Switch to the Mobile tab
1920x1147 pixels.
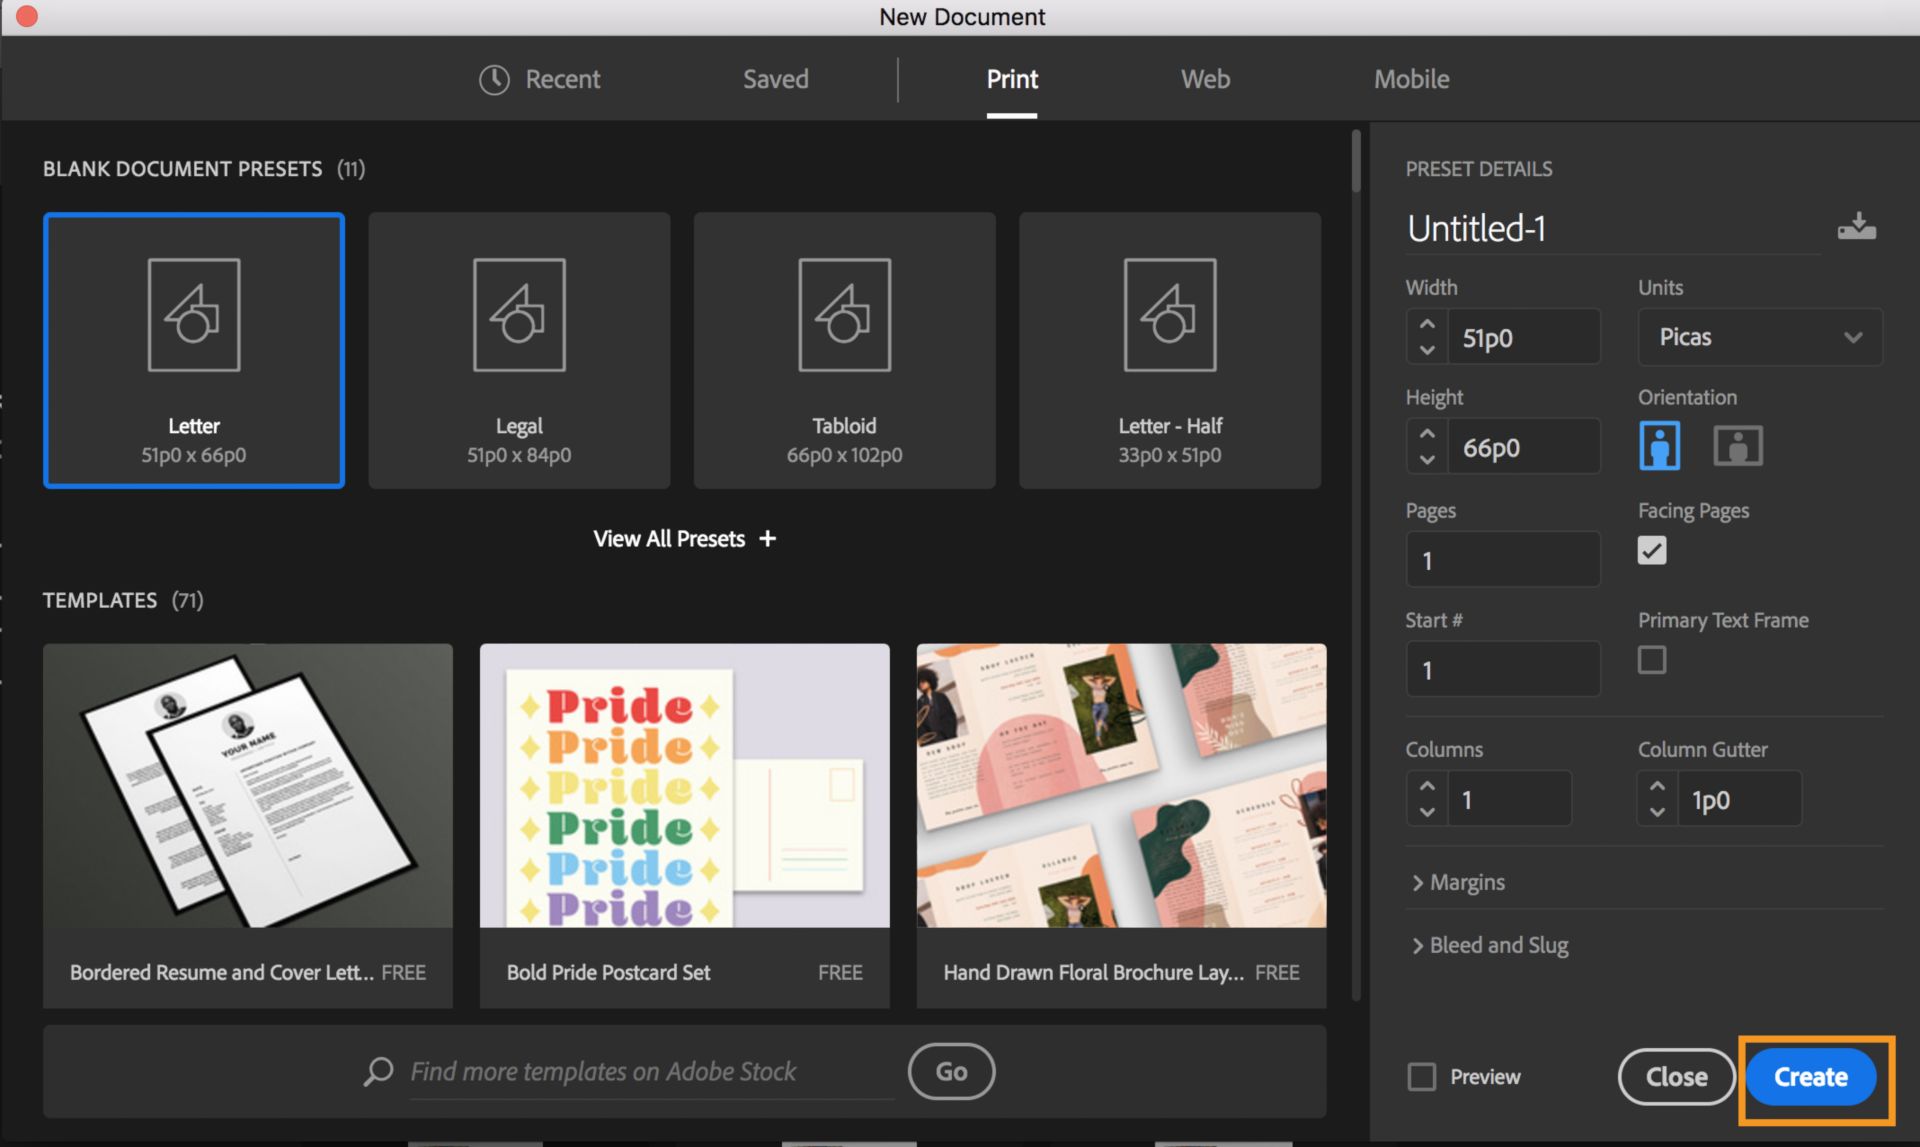1411,76
